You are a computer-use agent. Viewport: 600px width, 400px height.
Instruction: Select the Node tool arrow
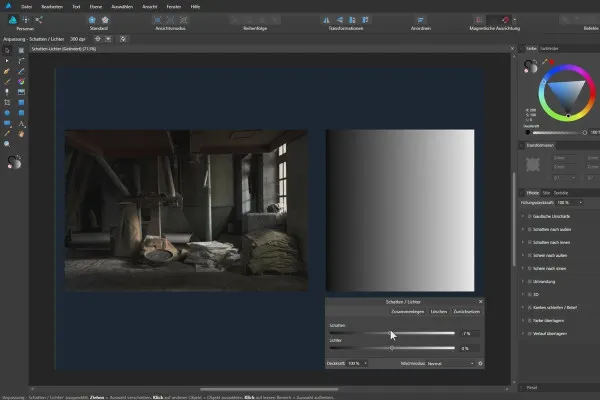pyautogui.click(x=7, y=60)
